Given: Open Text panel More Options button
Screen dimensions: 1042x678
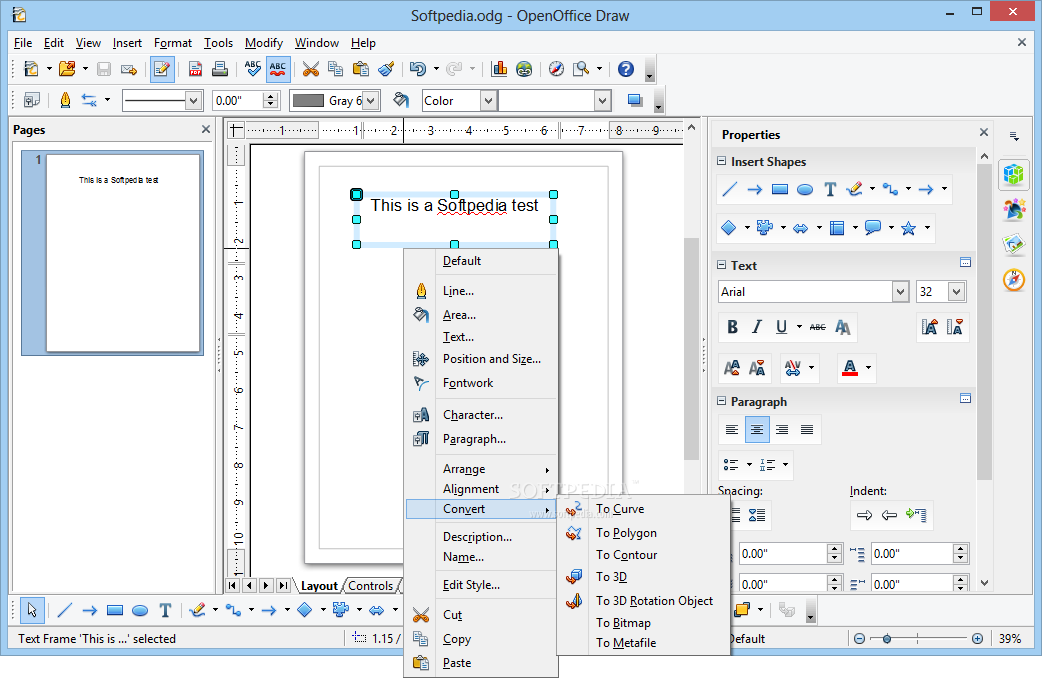Looking at the screenshot, I should (x=966, y=263).
